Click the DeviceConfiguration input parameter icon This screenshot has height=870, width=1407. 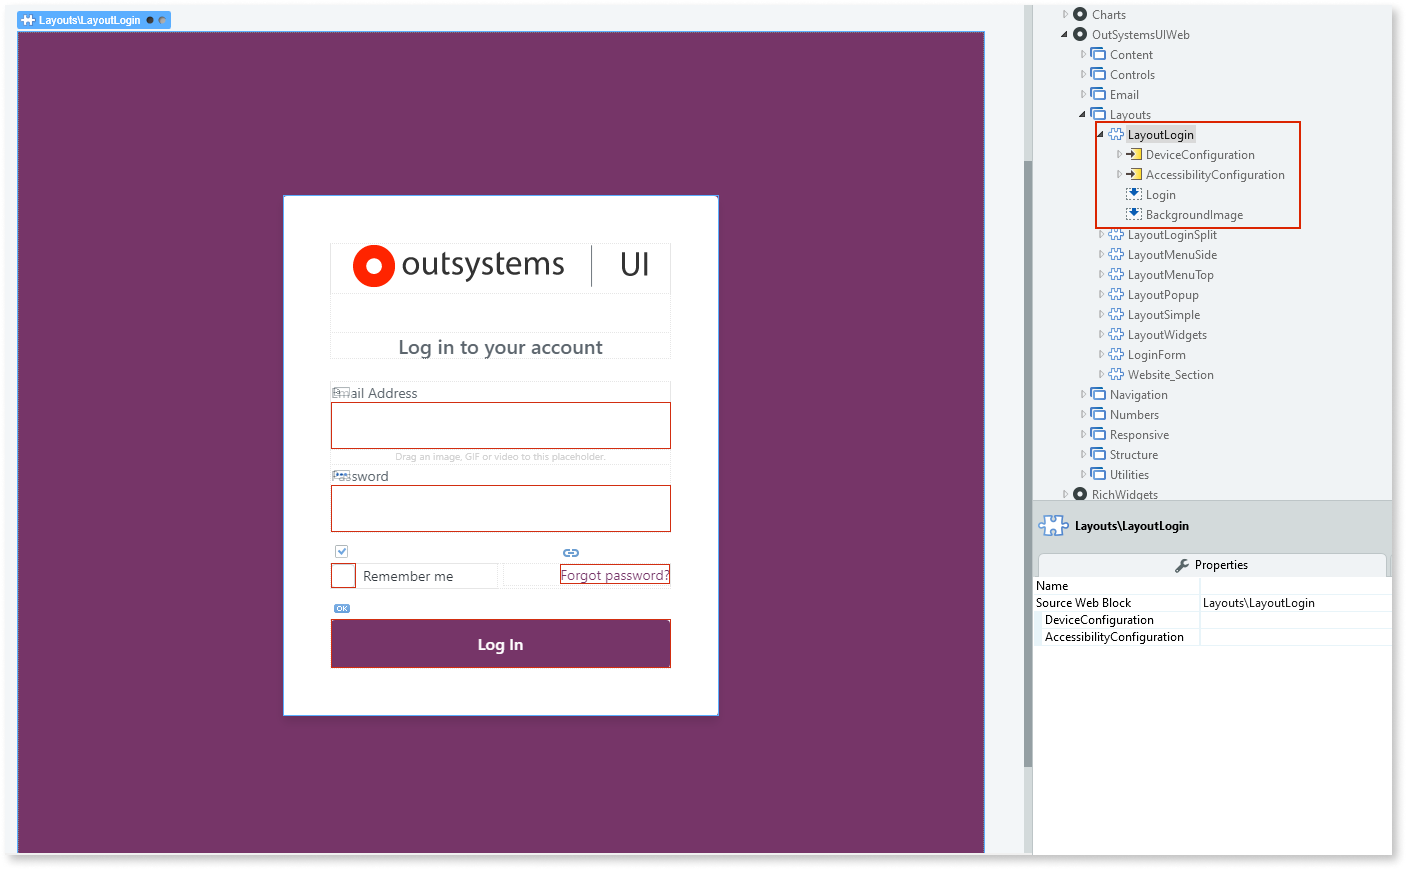pyautogui.click(x=1133, y=154)
